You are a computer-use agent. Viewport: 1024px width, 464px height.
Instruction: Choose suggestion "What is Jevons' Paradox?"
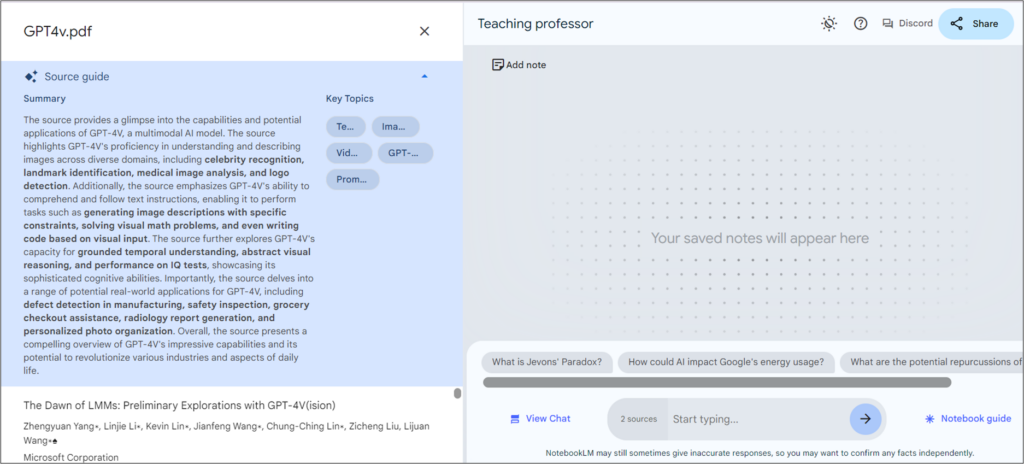pos(547,362)
